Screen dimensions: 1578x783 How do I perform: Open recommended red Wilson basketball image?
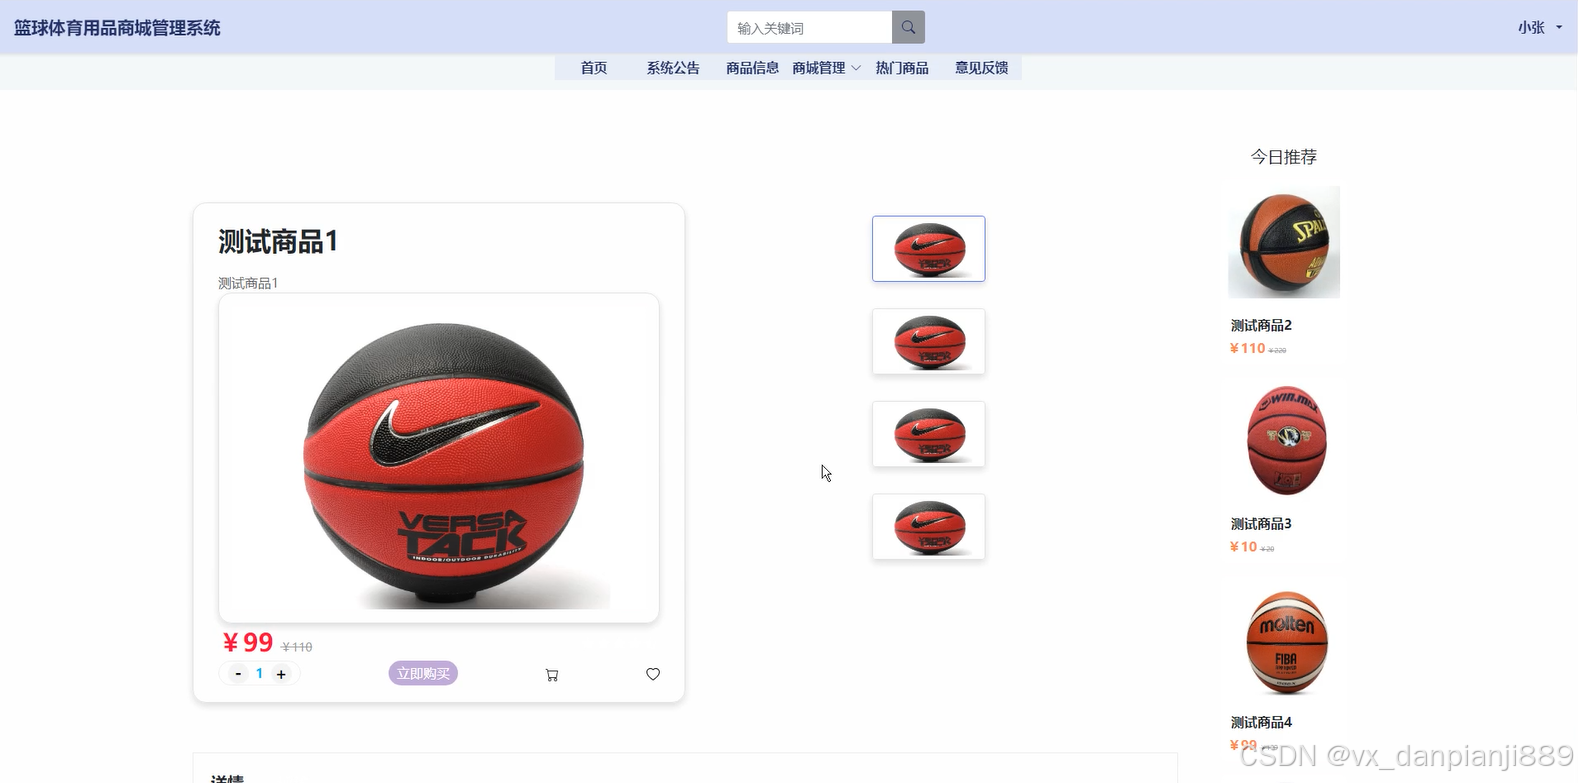tap(1286, 440)
